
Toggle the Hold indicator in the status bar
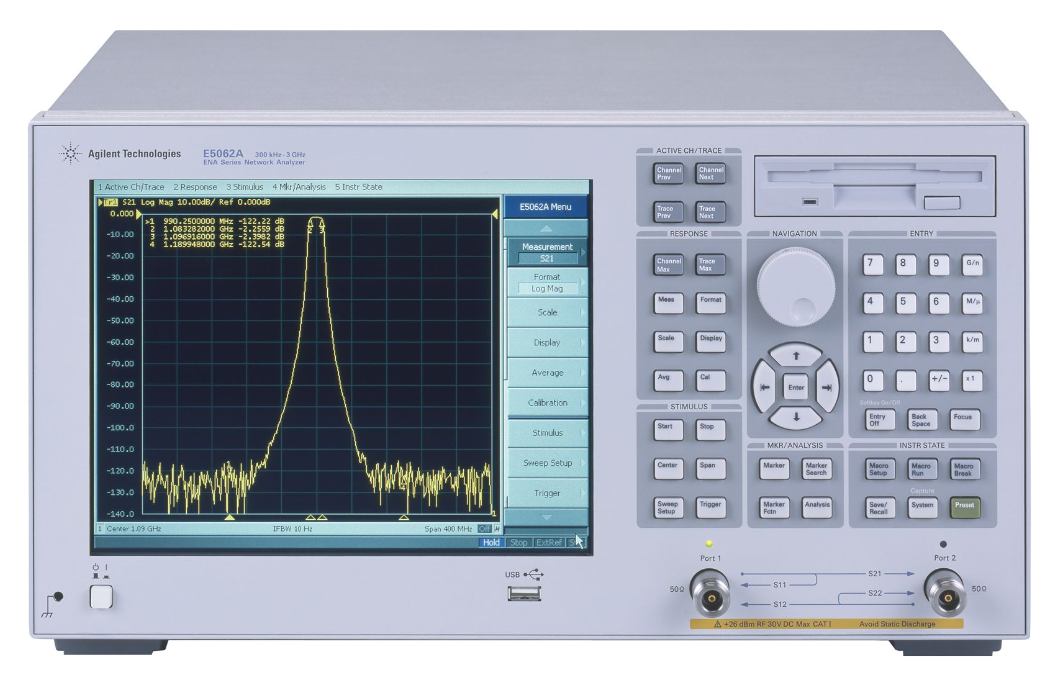(x=491, y=540)
